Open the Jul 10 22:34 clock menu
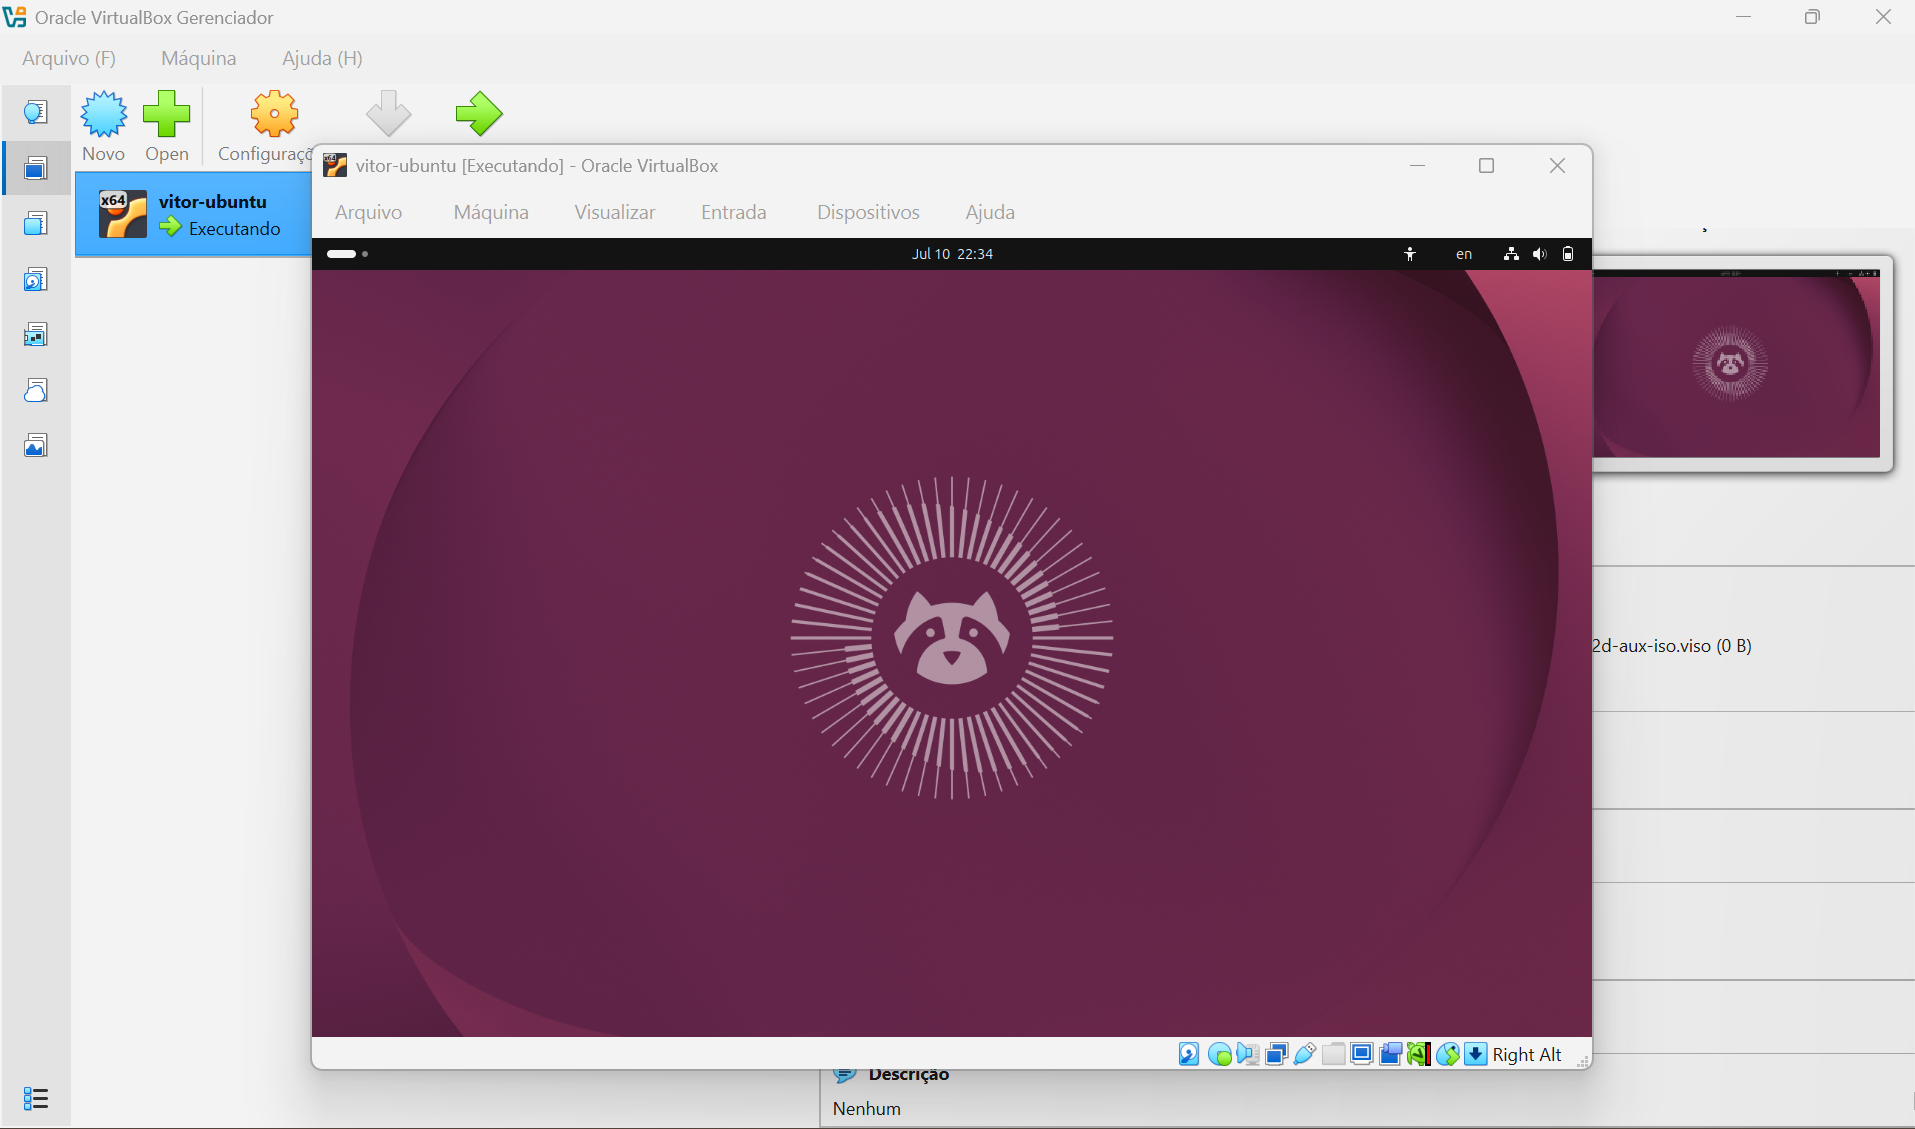Viewport: 1915px width, 1129px height. (952, 254)
